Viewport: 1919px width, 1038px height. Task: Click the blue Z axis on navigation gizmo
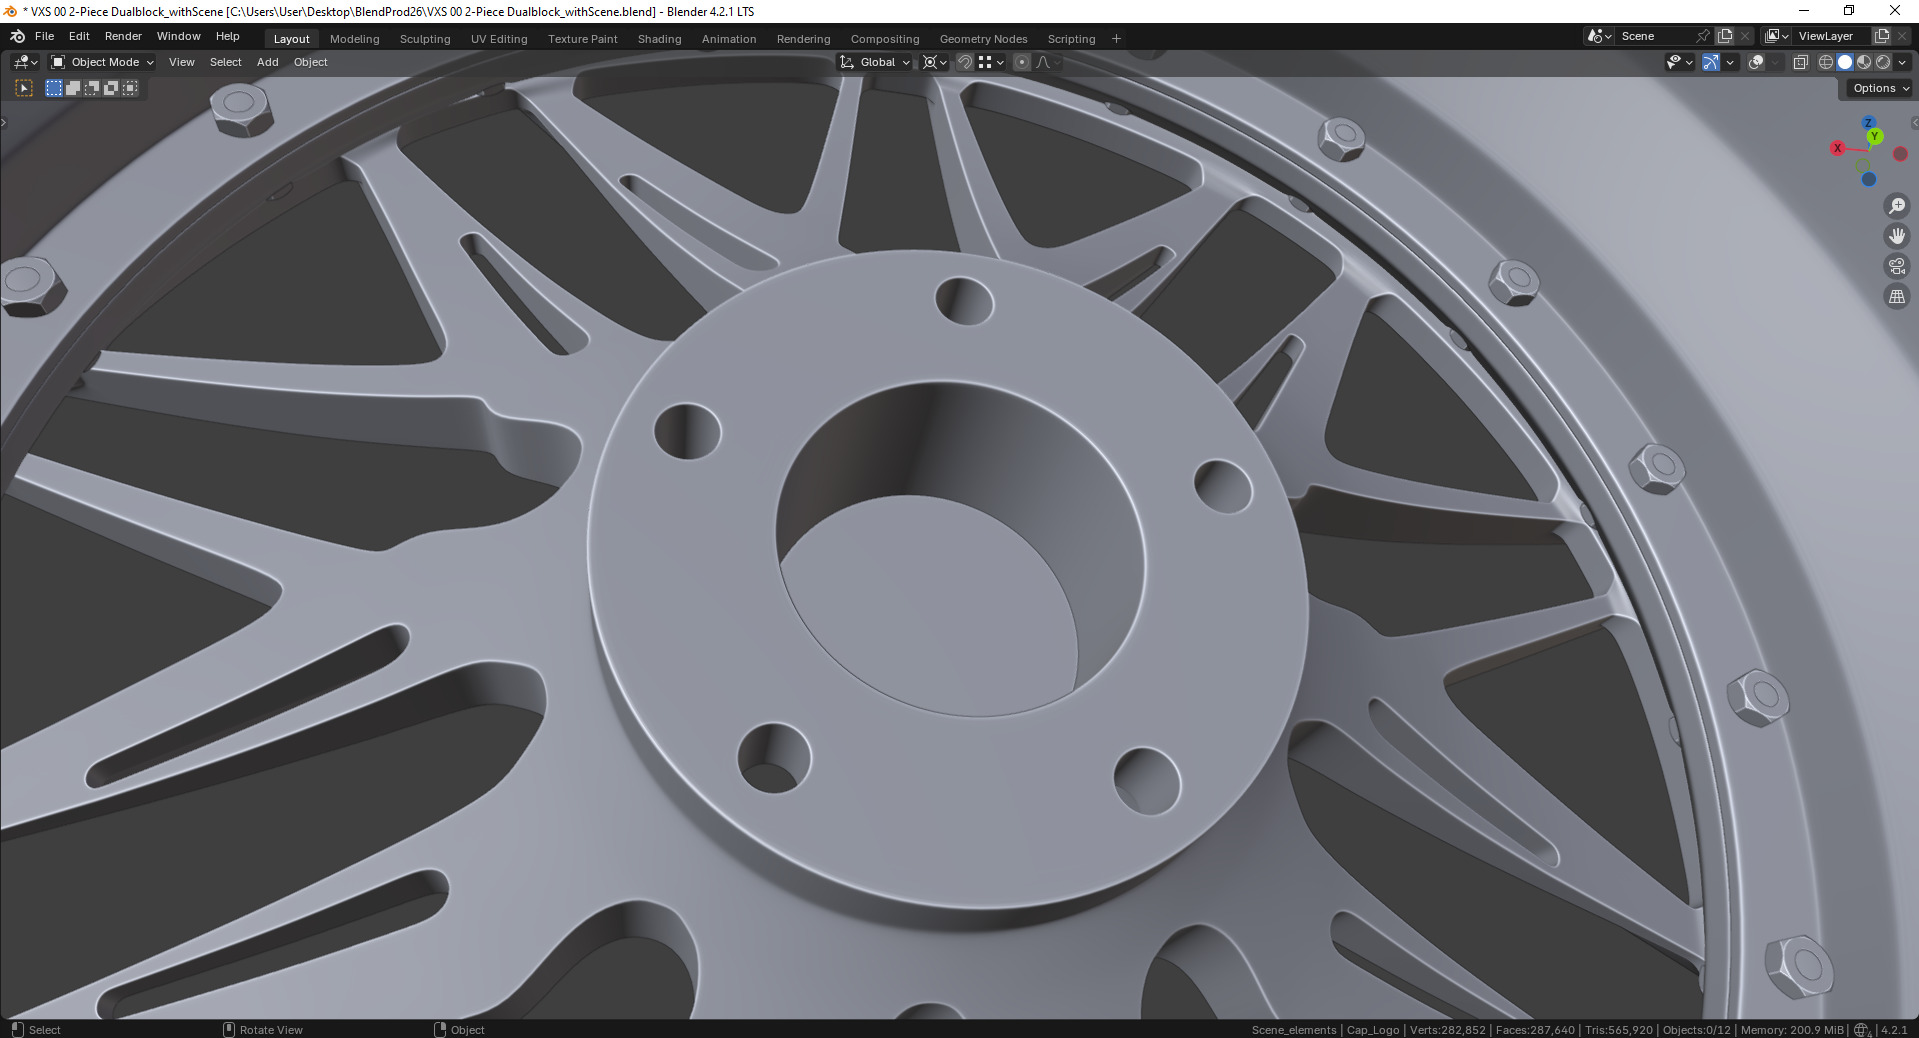tap(1868, 122)
